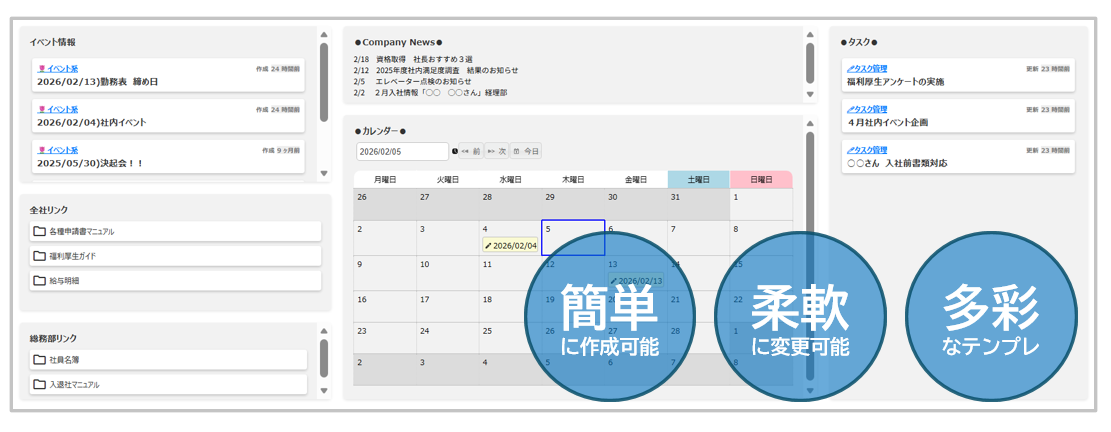The width and height of the screenshot is (1111, 432).
Task: Open the タスク管理 link for 福利厚生アンケートの実施
Action: (x=868, y=68)
